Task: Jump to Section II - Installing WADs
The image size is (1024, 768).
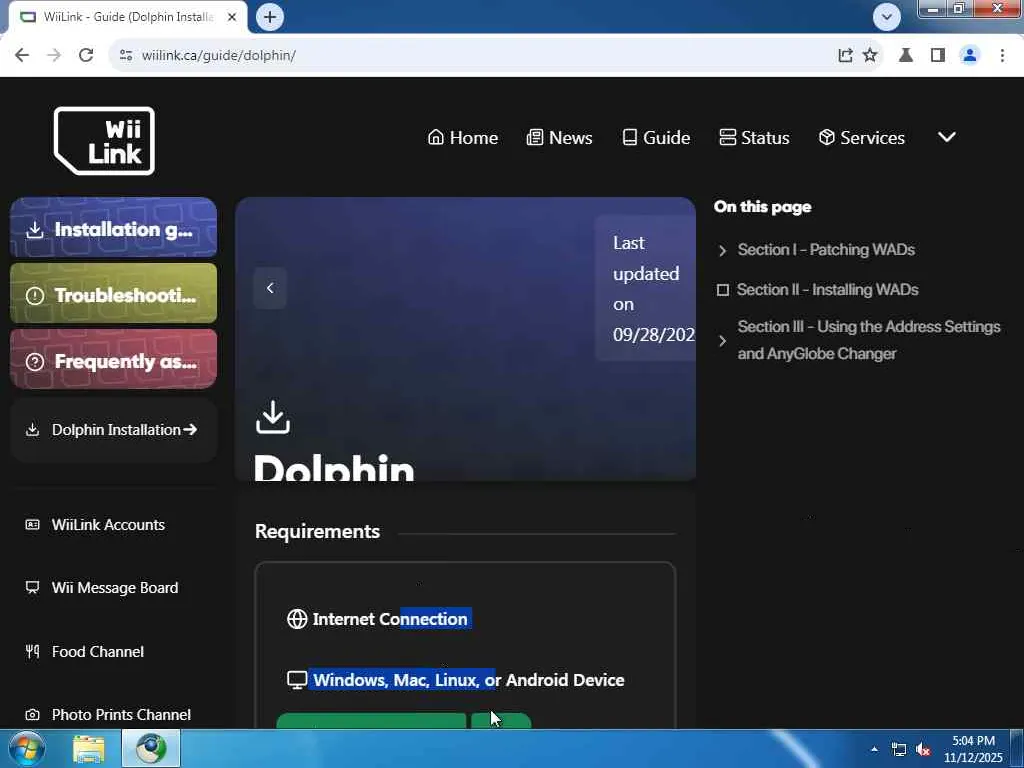Action: [827, 289]
